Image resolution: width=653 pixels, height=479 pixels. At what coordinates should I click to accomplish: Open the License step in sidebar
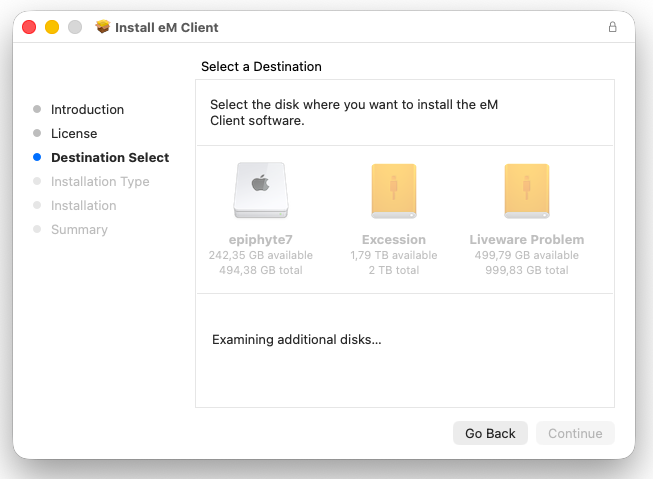coord(74,134)
